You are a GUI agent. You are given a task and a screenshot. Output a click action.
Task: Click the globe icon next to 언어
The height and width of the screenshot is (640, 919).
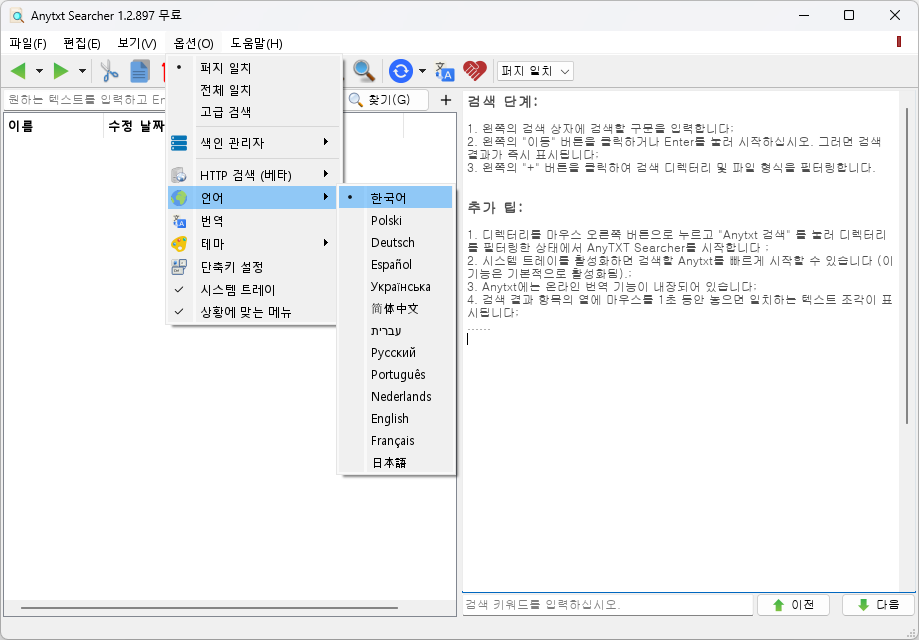[179, 198]
